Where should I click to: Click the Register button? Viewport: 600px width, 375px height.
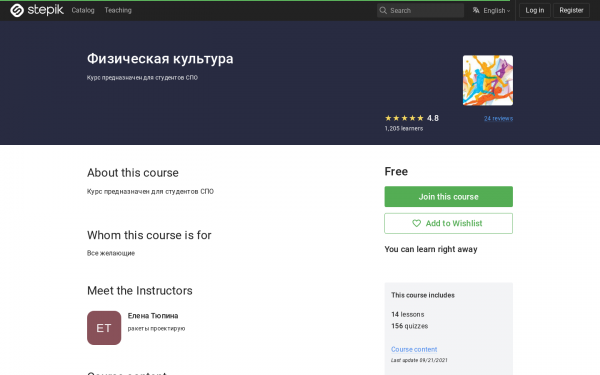pyautogui.click(x=571, y=10)
